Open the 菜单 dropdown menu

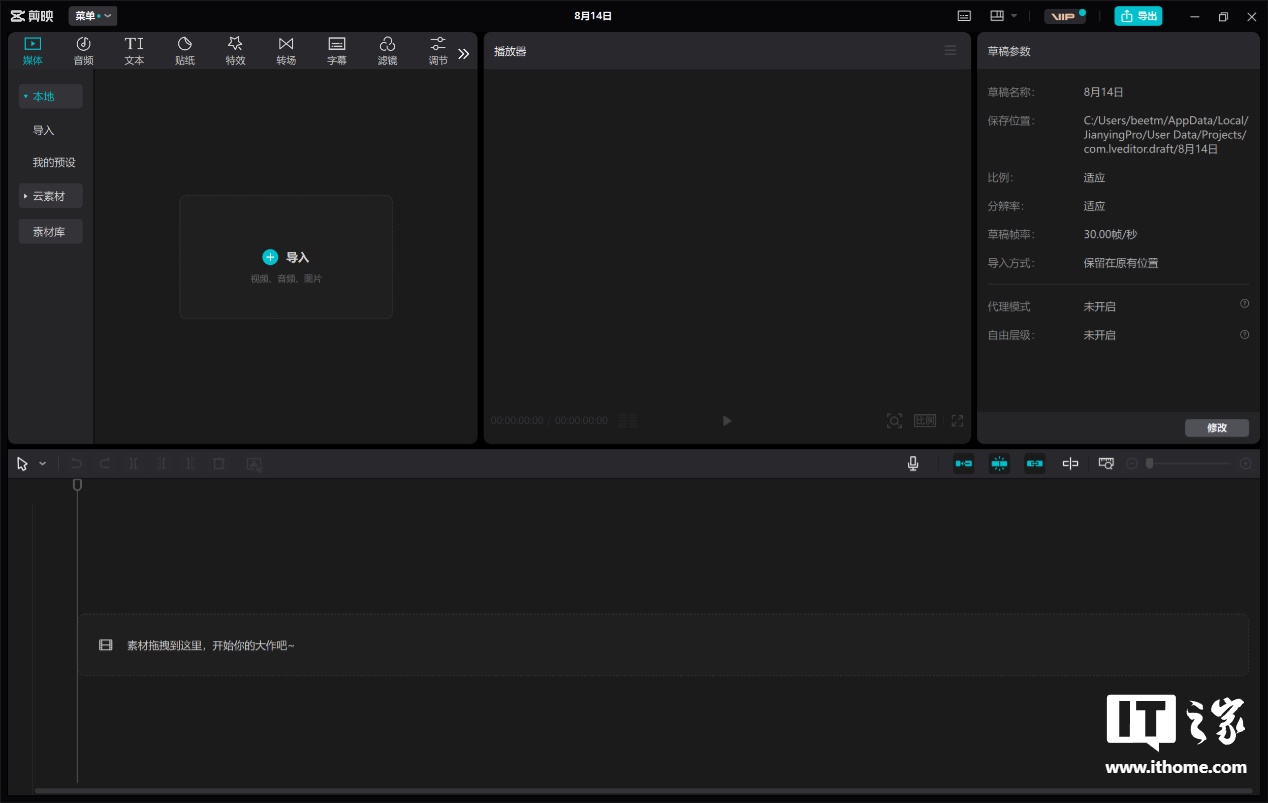[92, 16]
